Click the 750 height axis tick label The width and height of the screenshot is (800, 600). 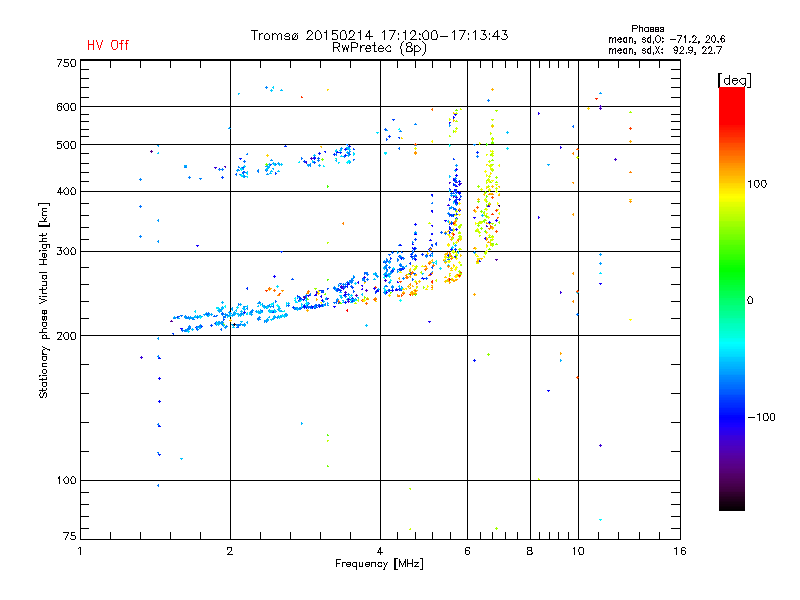66,63
